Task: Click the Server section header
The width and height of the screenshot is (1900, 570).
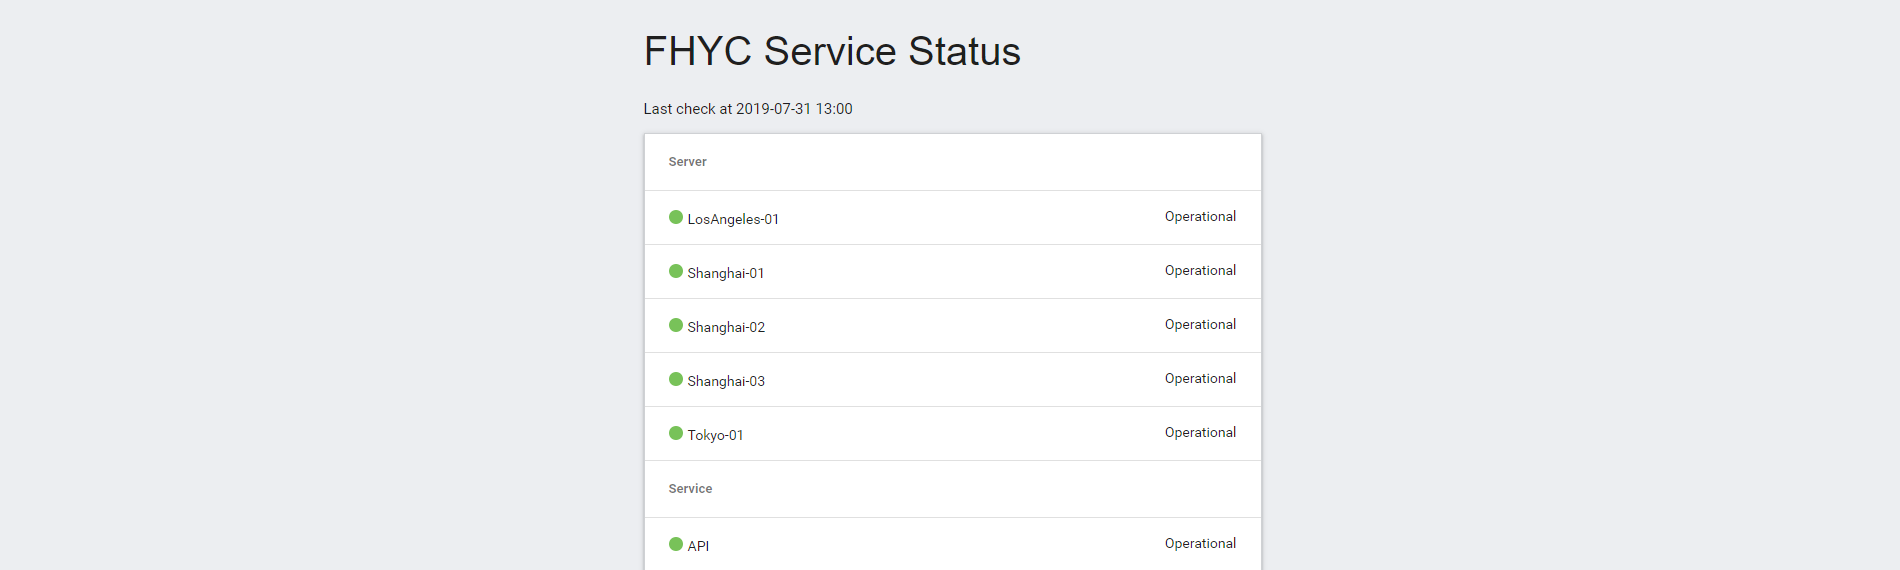Action: (687, 162)
